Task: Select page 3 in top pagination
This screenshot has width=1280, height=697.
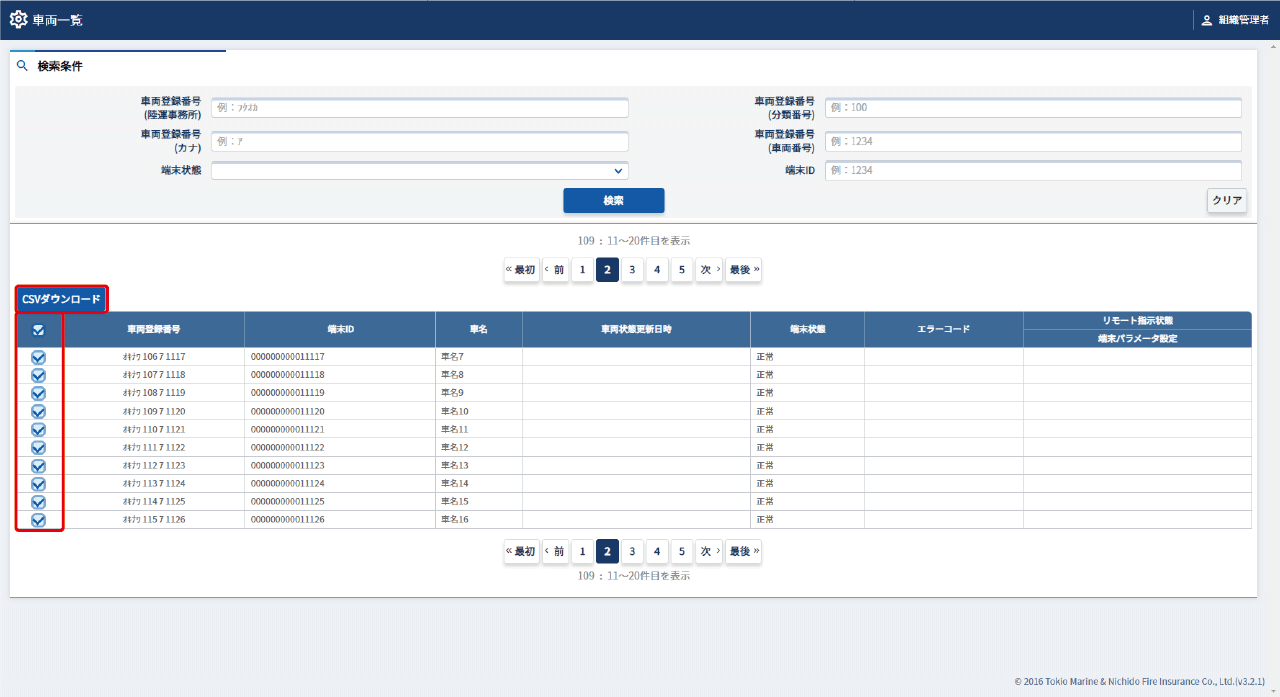Action: [x=632, y=270]
